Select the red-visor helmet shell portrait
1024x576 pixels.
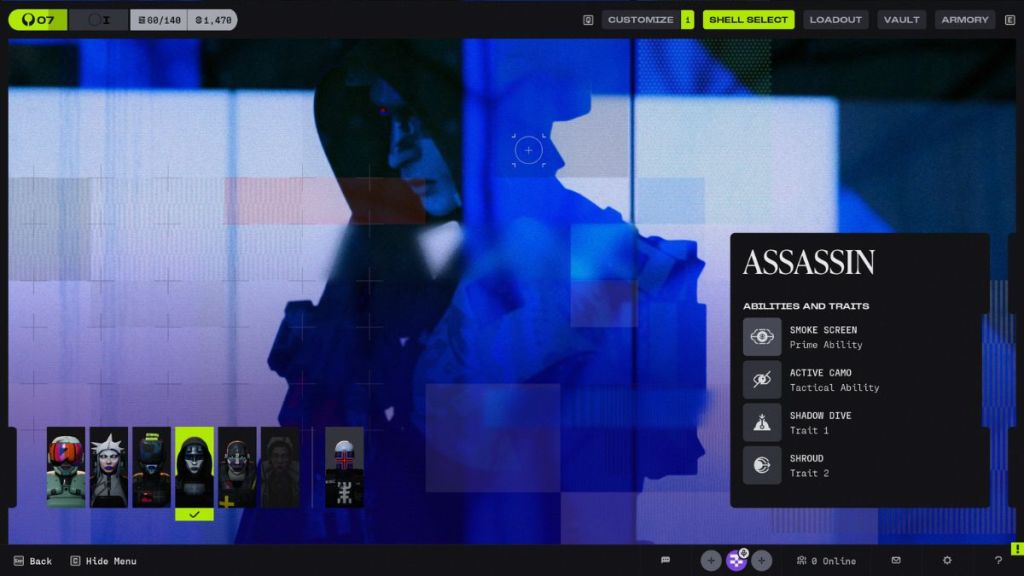pos(66,468)
